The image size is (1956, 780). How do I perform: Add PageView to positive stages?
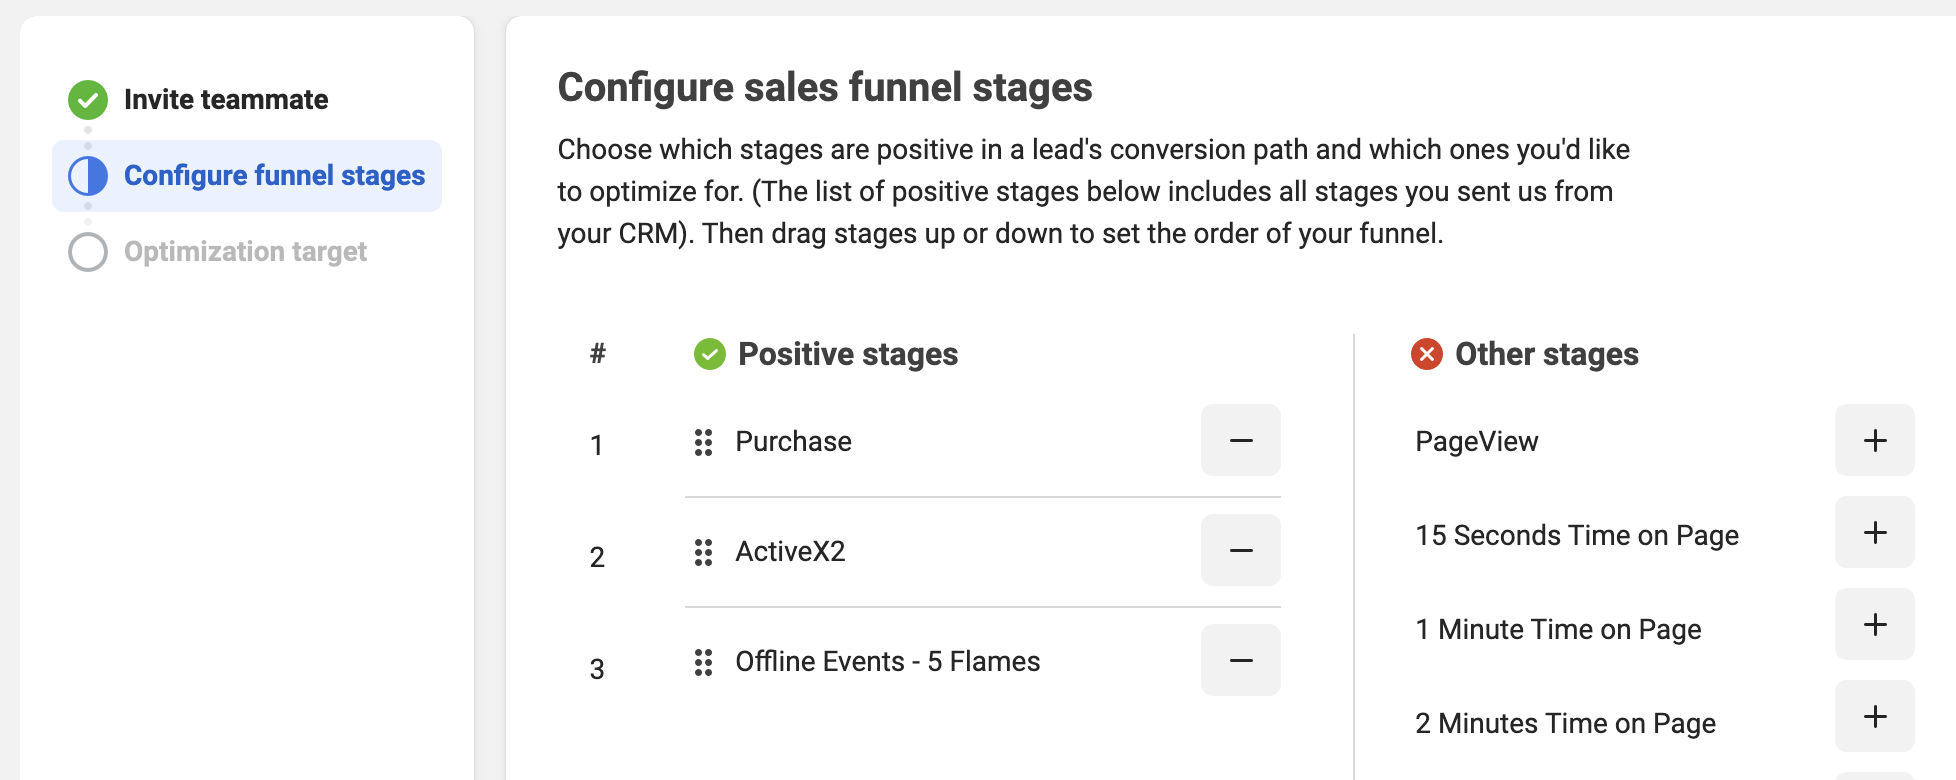[1874, 440]
